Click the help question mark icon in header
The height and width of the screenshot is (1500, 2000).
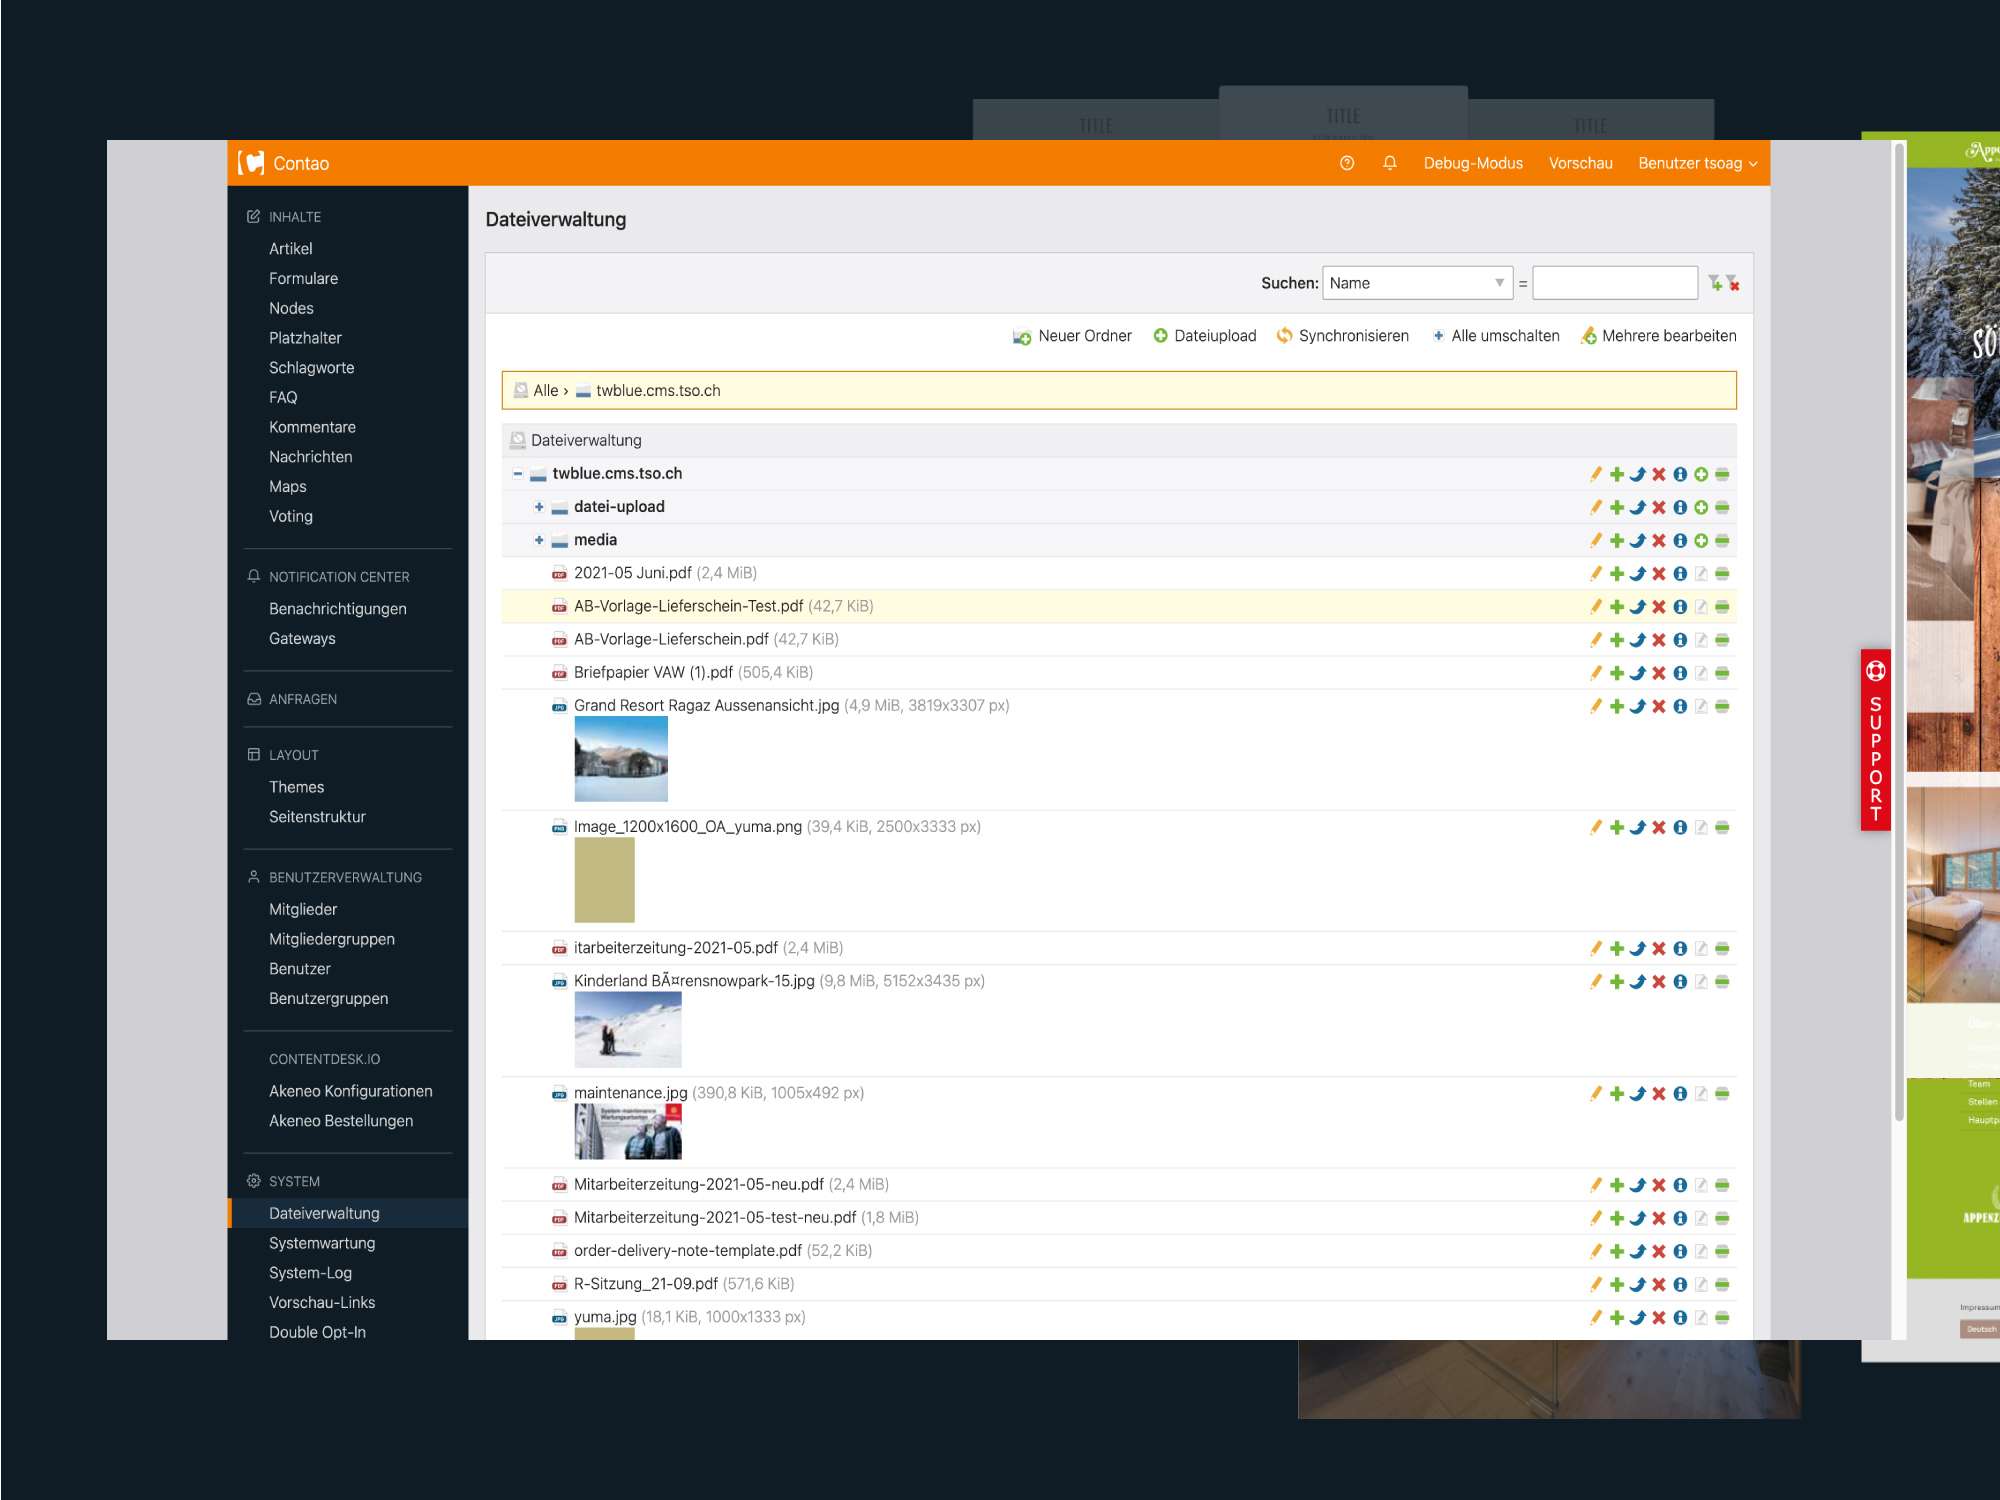(1347, 163)
